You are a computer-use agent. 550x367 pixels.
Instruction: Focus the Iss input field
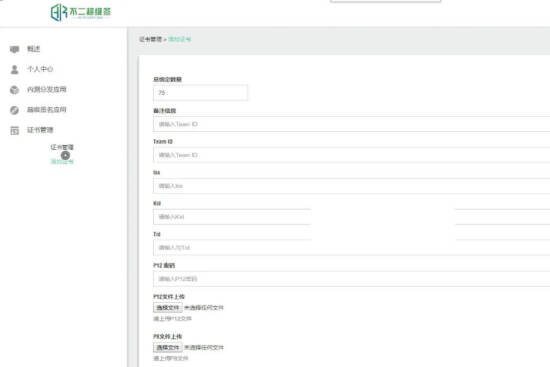pos(351,186)
